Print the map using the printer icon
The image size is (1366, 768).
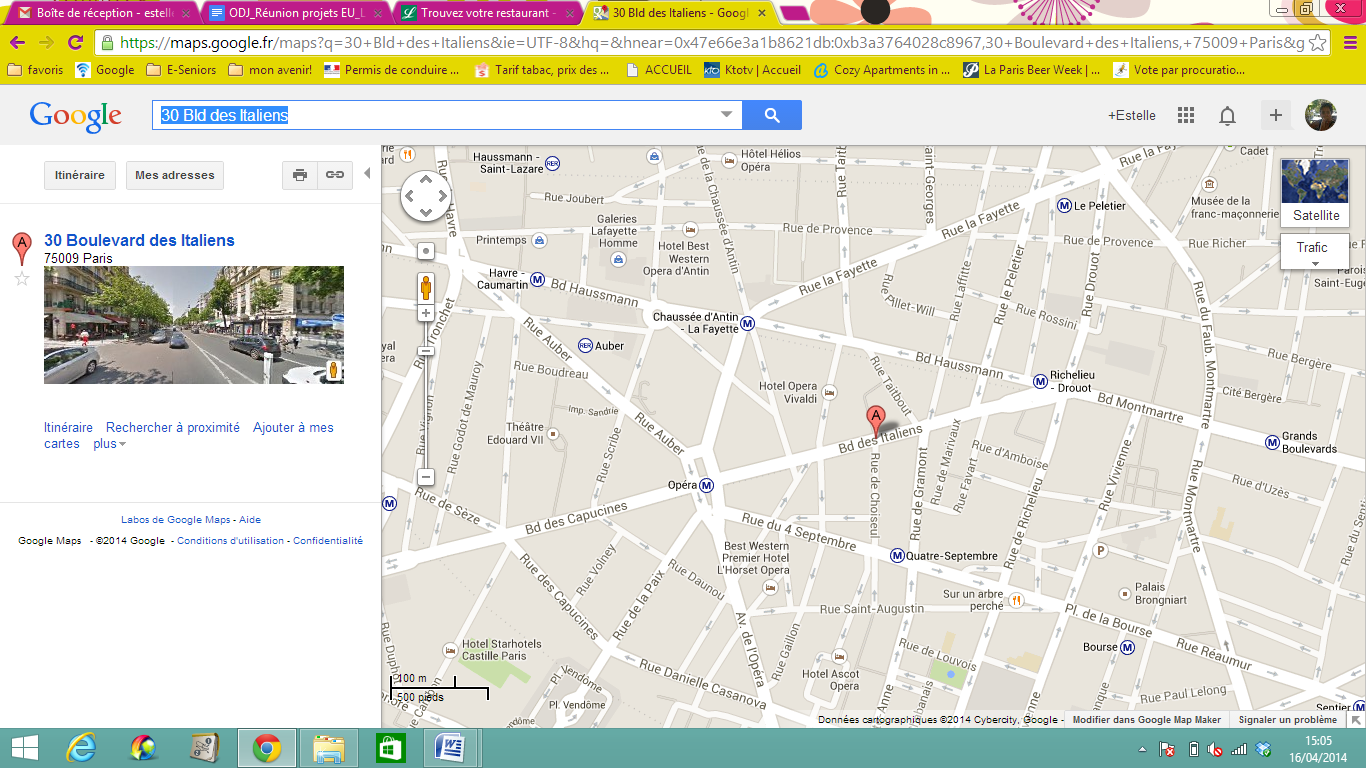coord(300,175)
